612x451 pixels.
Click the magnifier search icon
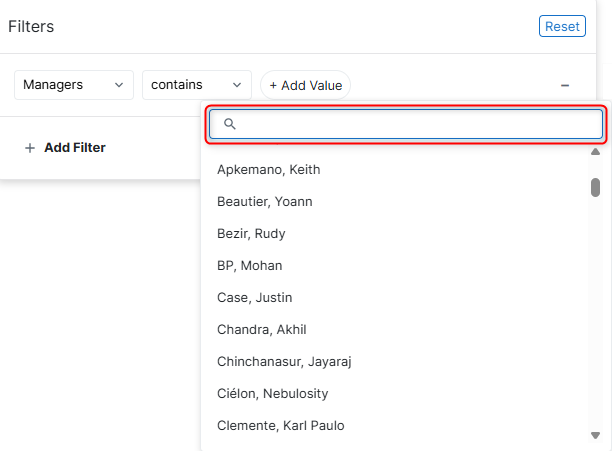click(230, 124)
